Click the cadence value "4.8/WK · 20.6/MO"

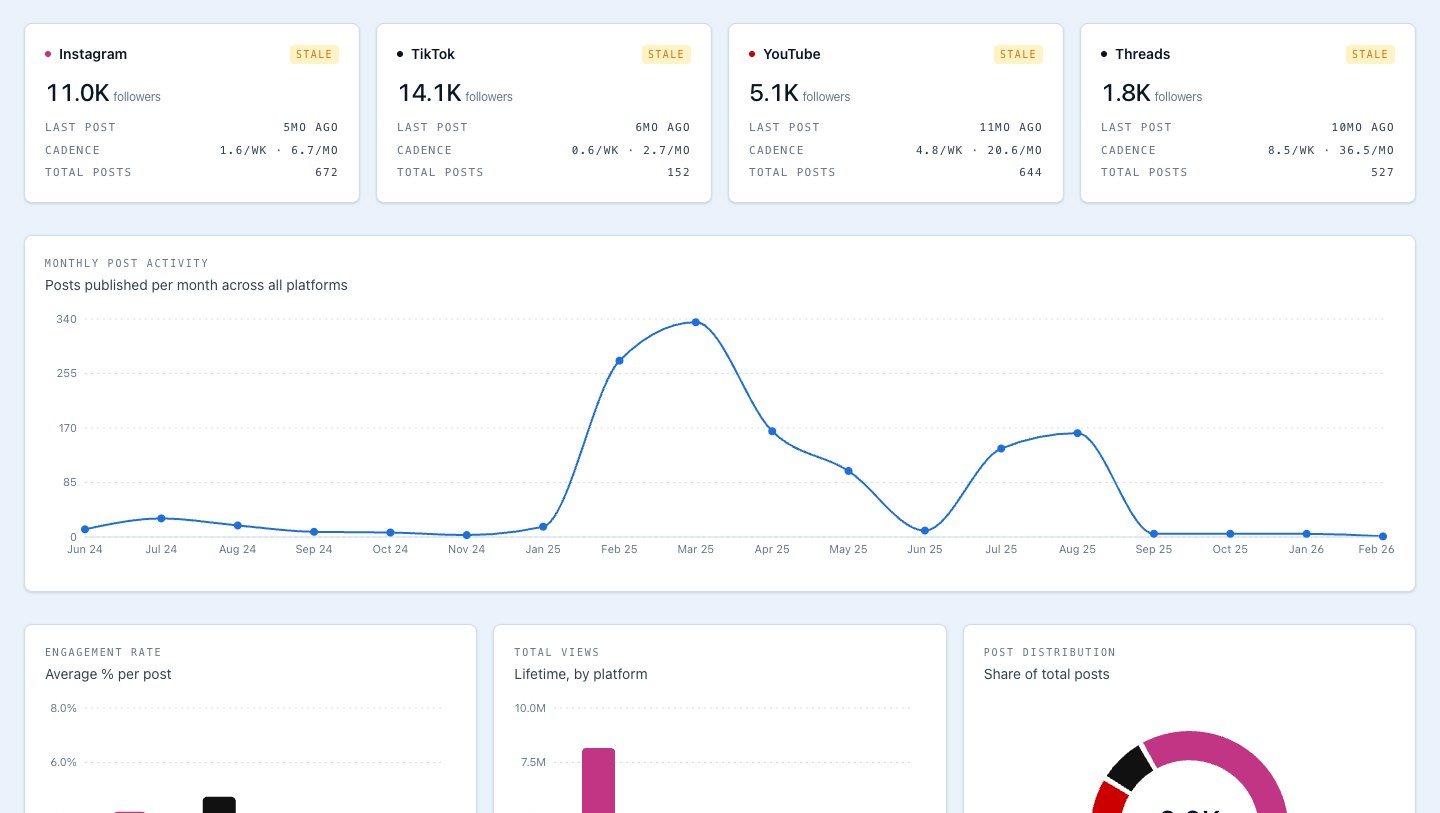tap(979, 150)
